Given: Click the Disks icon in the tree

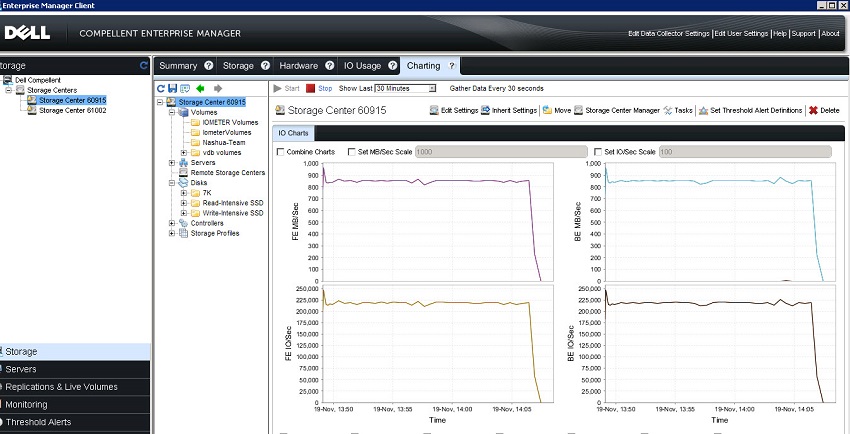Looking at the screenshot, I should point(183,183).
